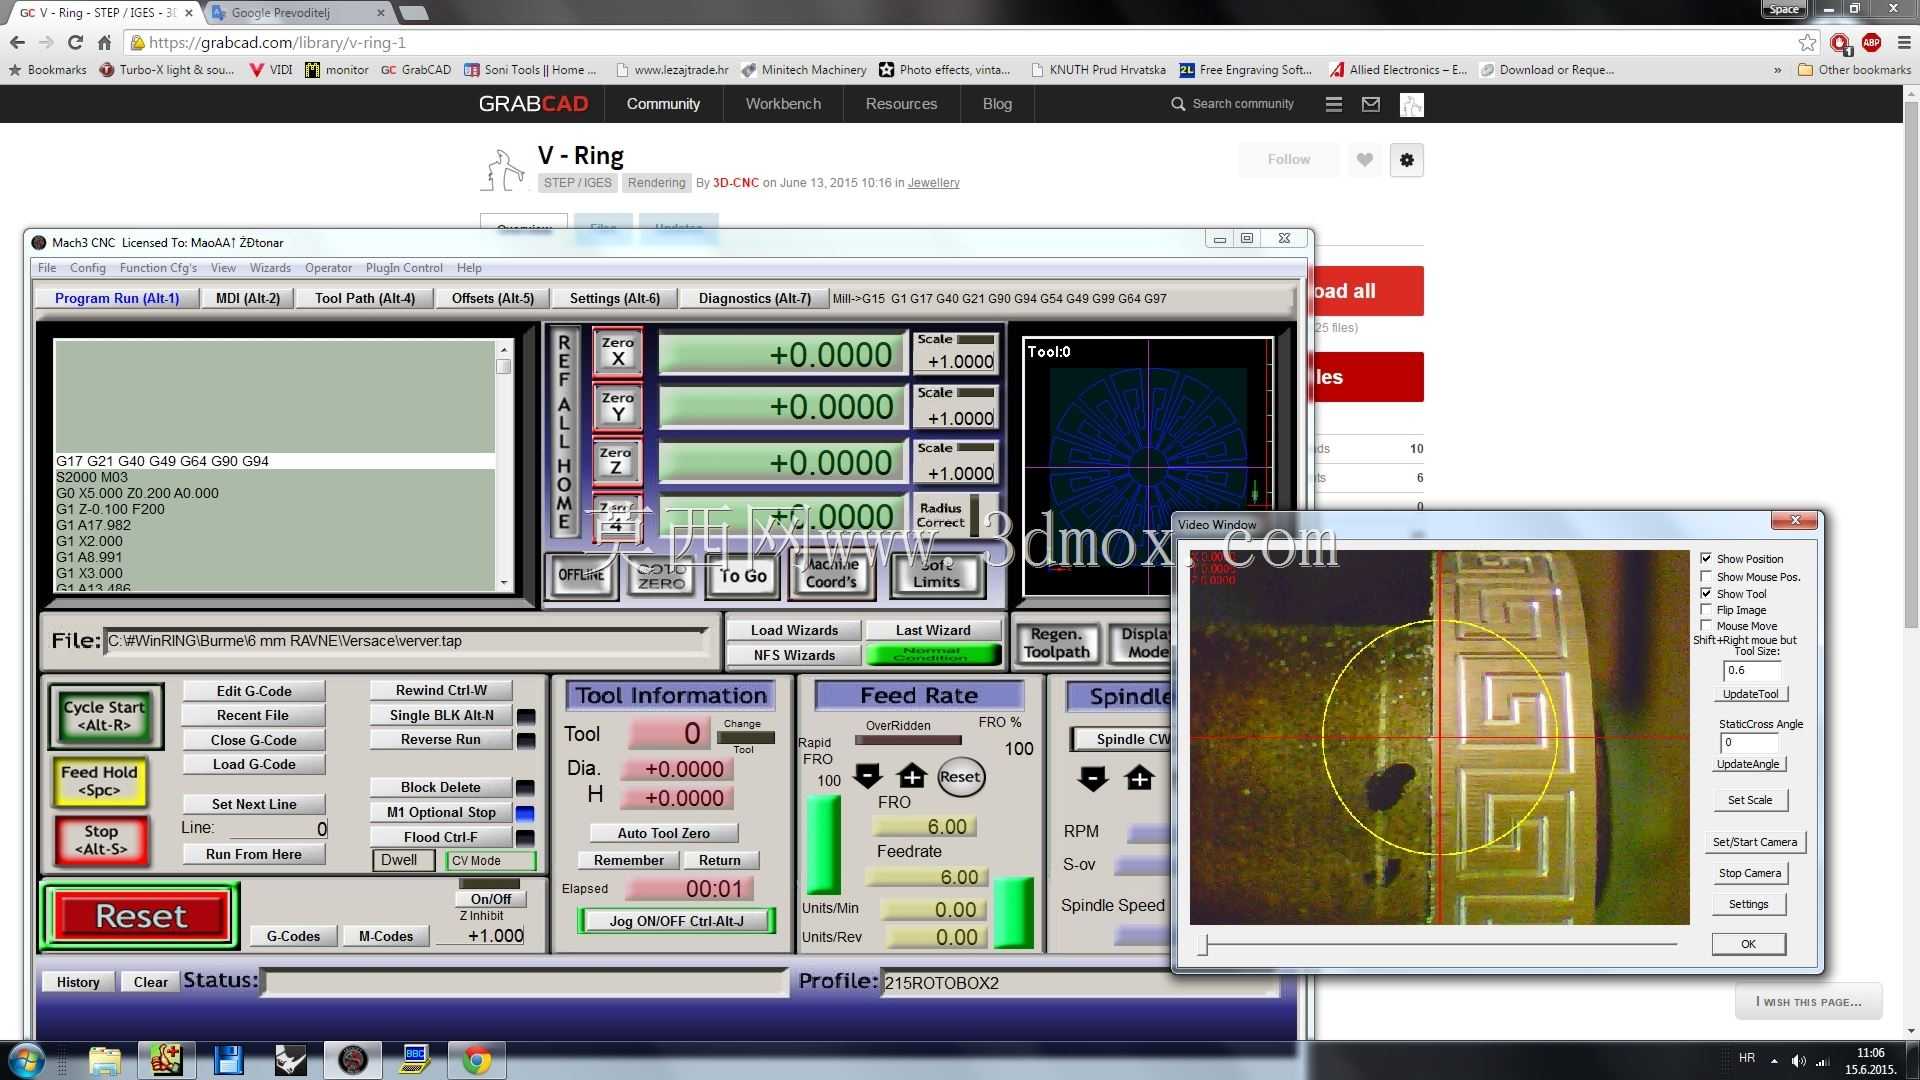Raise spindle speed with the plus arrow

tap(1139, 778)
